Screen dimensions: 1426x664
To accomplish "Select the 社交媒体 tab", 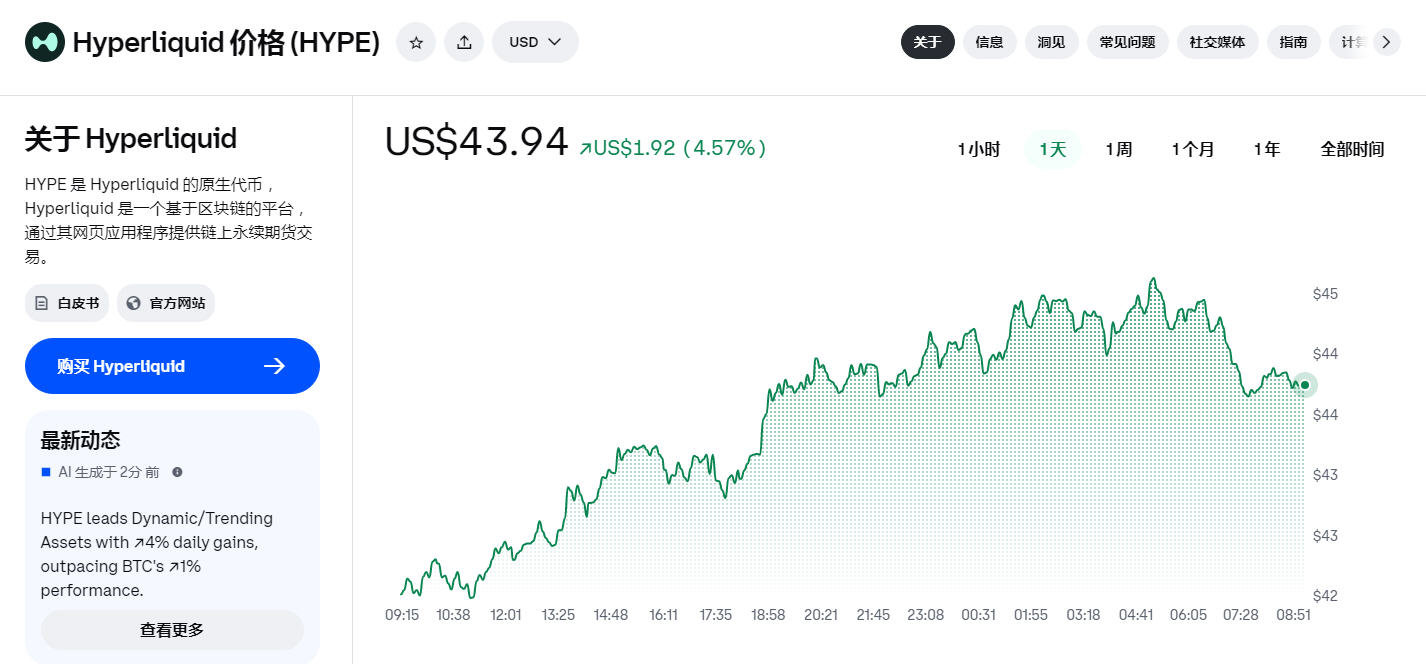I will (x=1217, y=42).
